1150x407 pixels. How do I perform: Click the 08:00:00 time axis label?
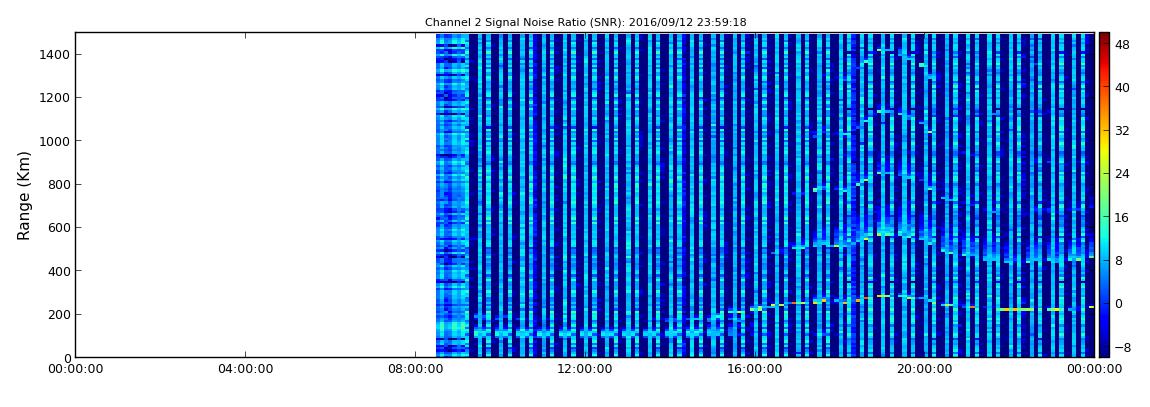(415, 370)
